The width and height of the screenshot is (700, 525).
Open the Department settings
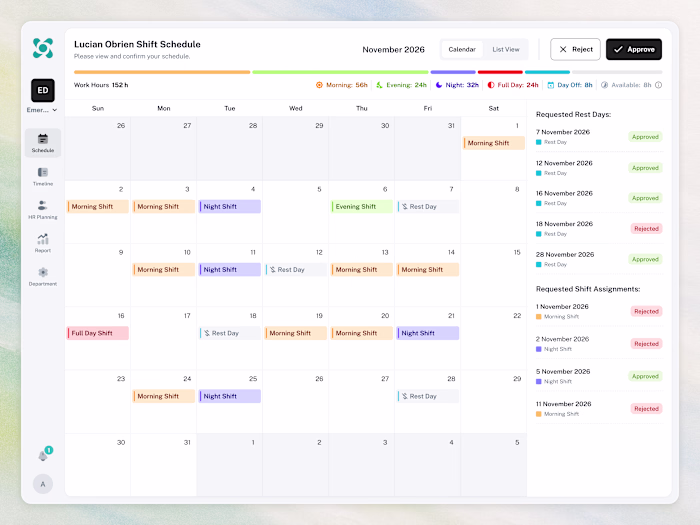tap(43, 277)
